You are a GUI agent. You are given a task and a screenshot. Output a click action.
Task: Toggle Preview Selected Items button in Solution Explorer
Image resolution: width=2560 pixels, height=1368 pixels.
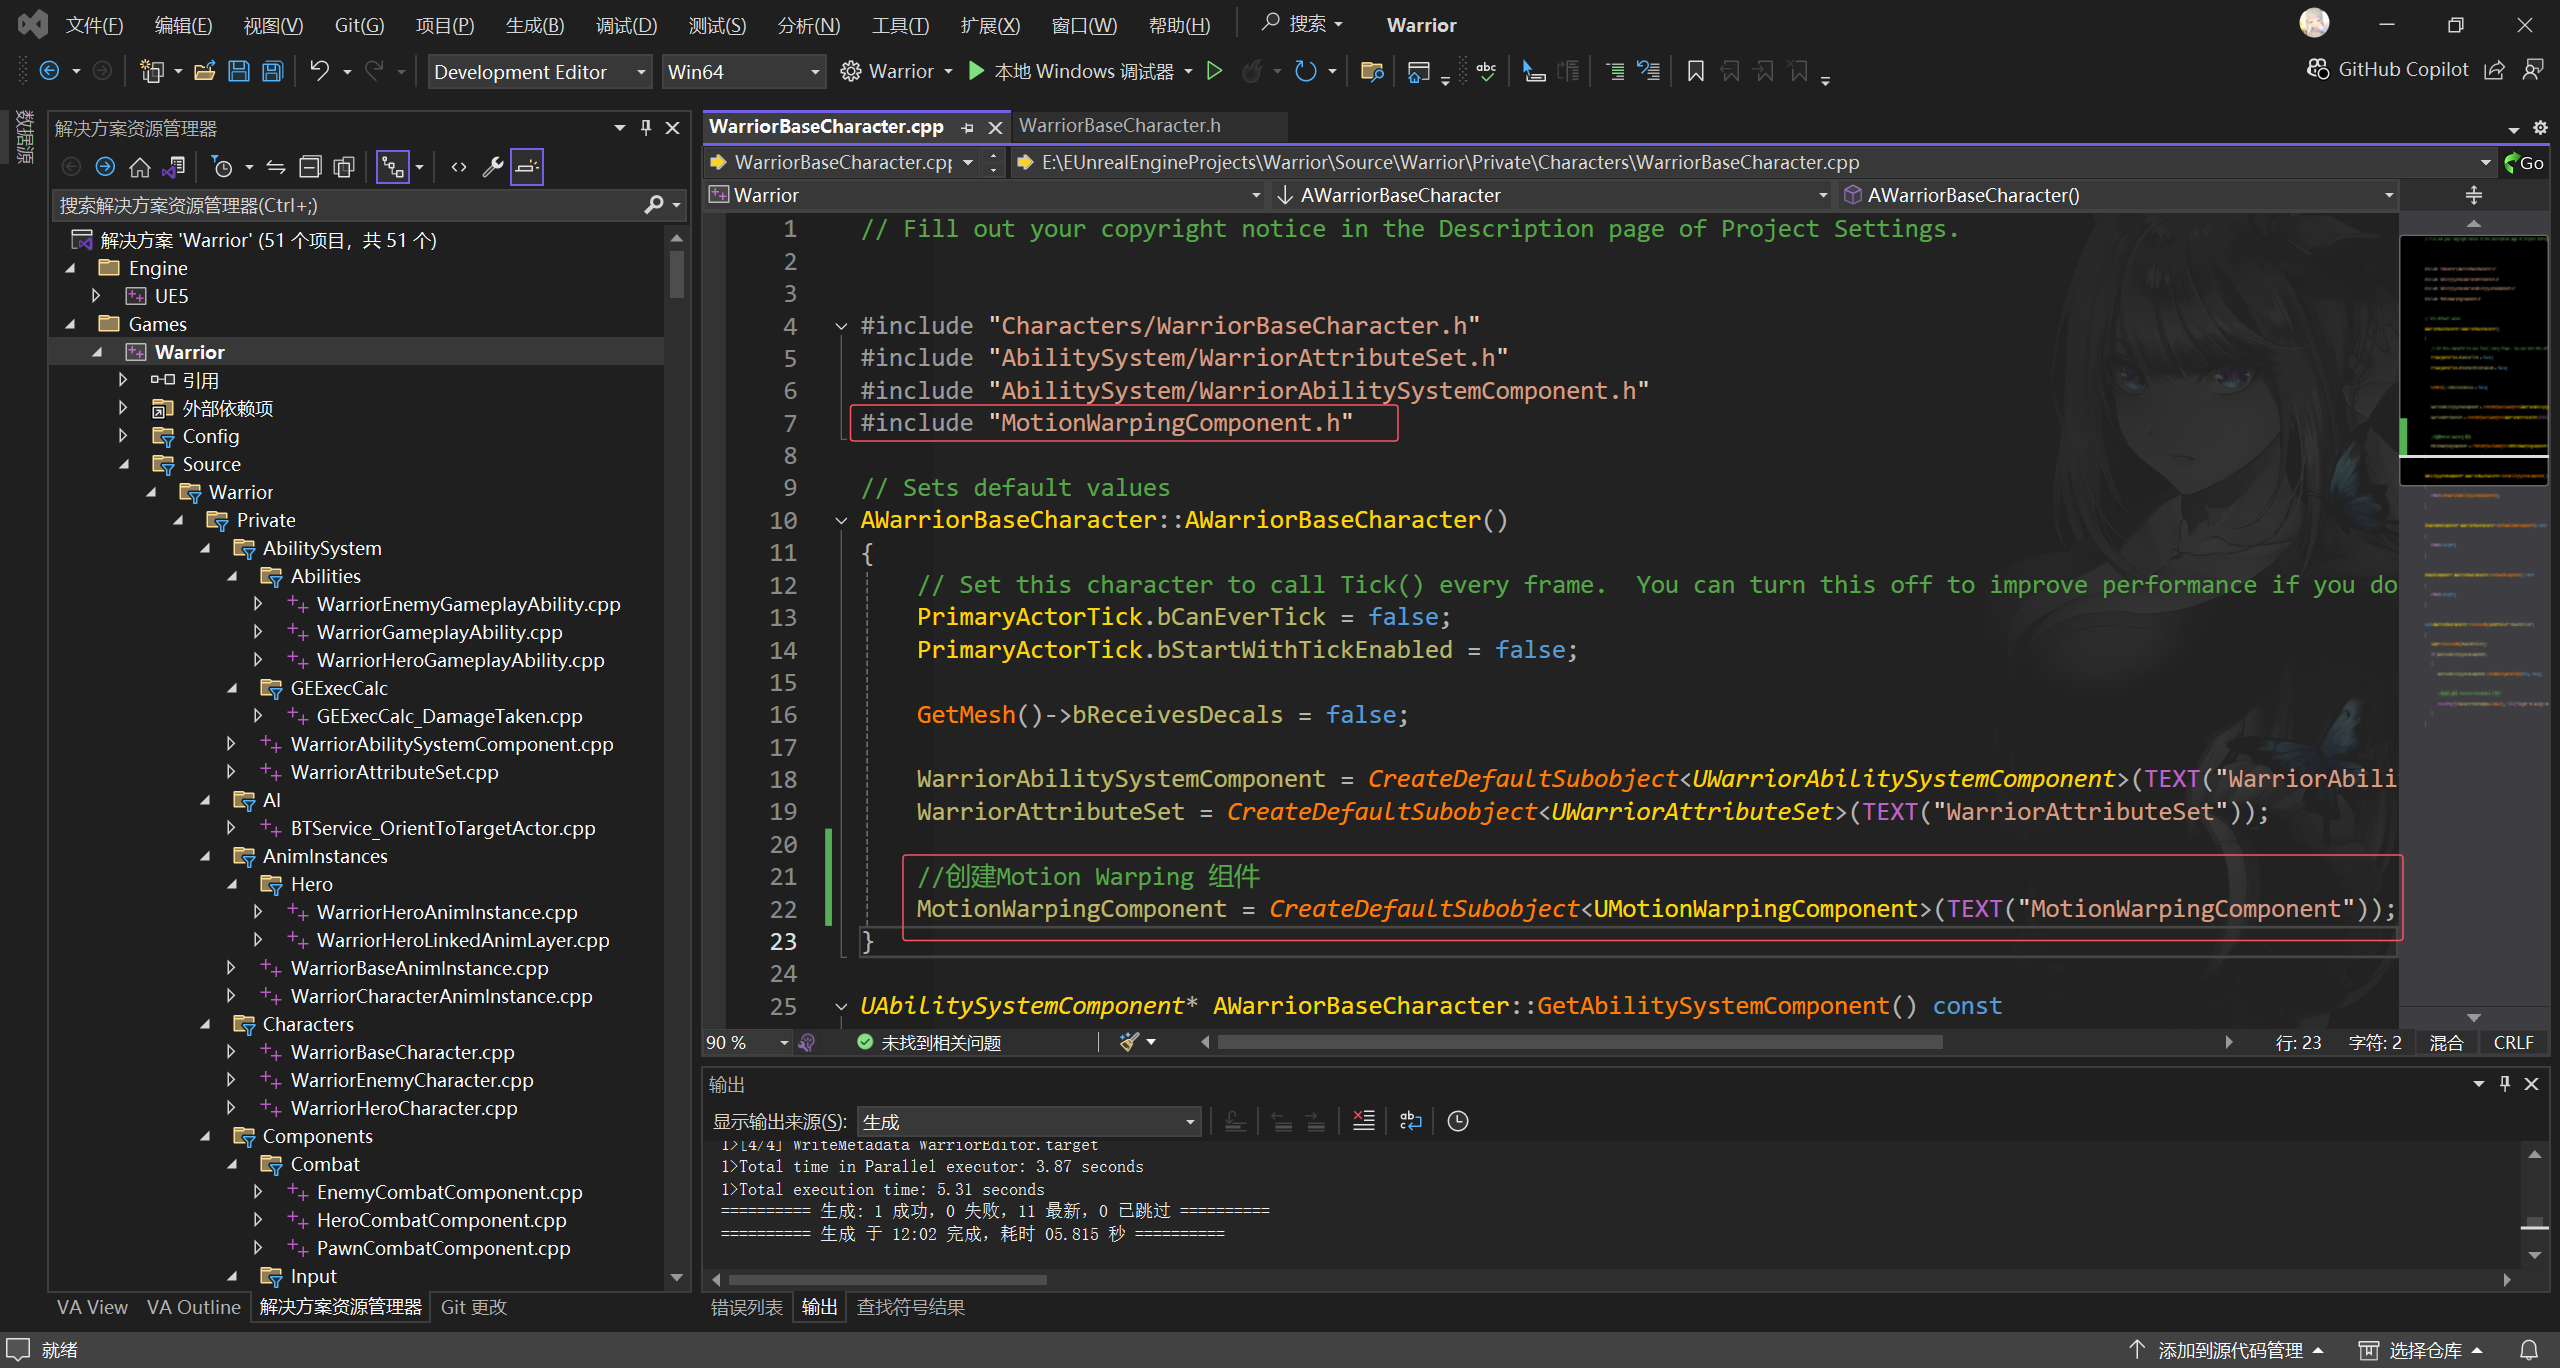coord(527,167)
